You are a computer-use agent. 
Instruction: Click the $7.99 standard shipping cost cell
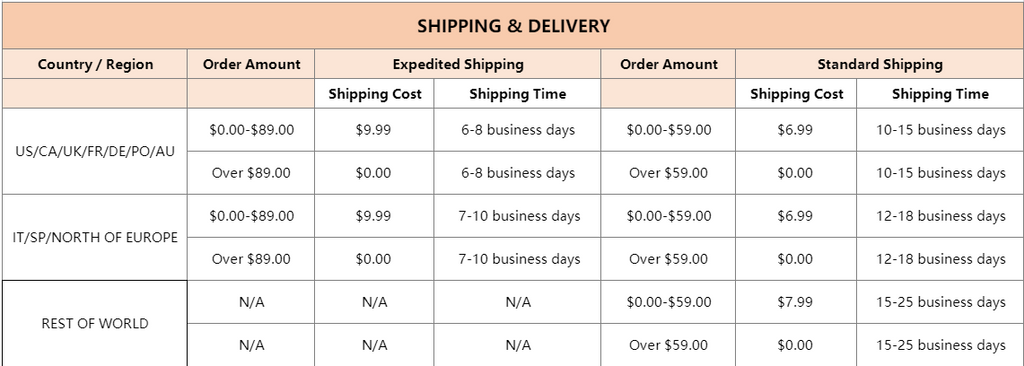pos(795,302)
